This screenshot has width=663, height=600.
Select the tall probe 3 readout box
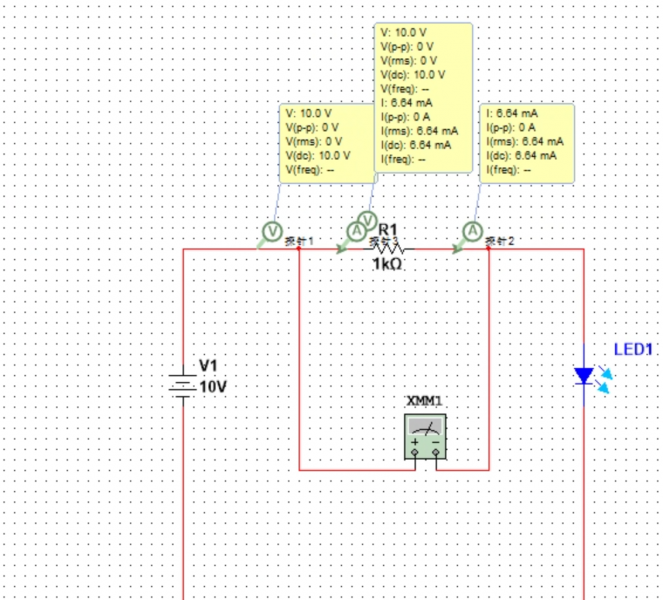click(x=423, y=98)
